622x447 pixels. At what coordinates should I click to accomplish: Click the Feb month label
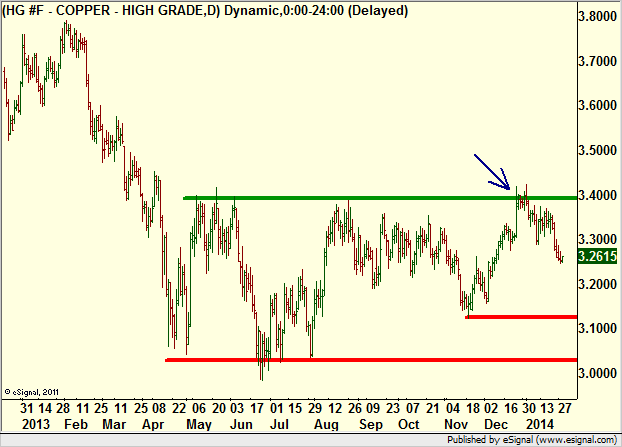click(x=76, y=424)
